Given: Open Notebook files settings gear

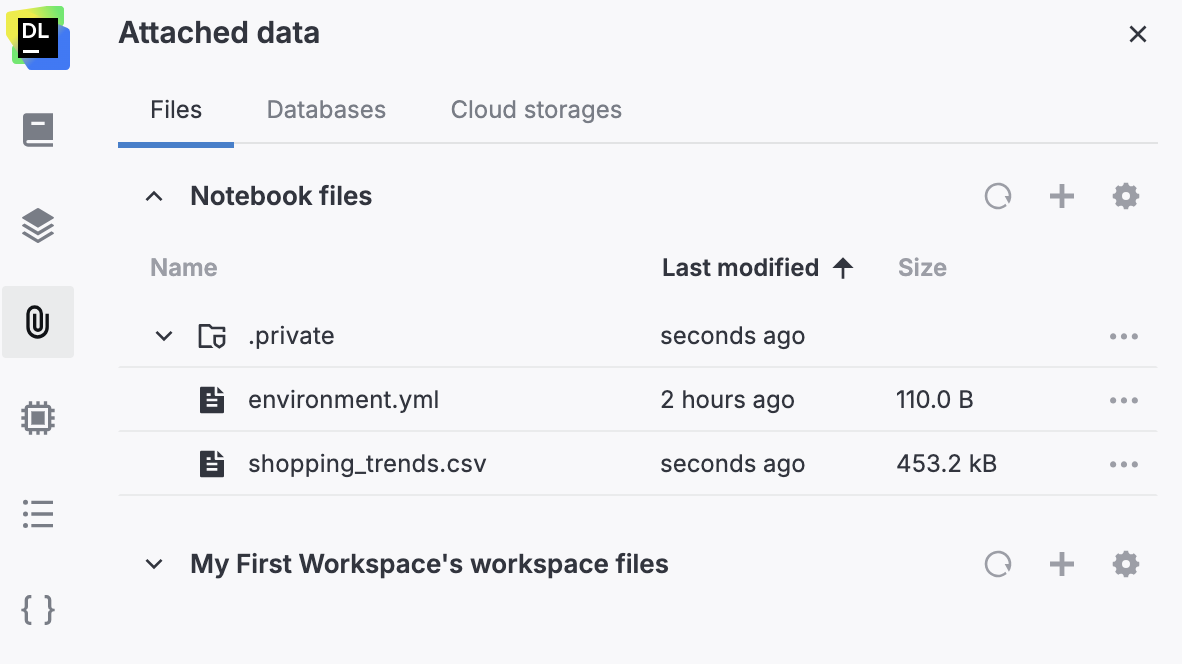Looking at the screenshot, I should 1125,196.
